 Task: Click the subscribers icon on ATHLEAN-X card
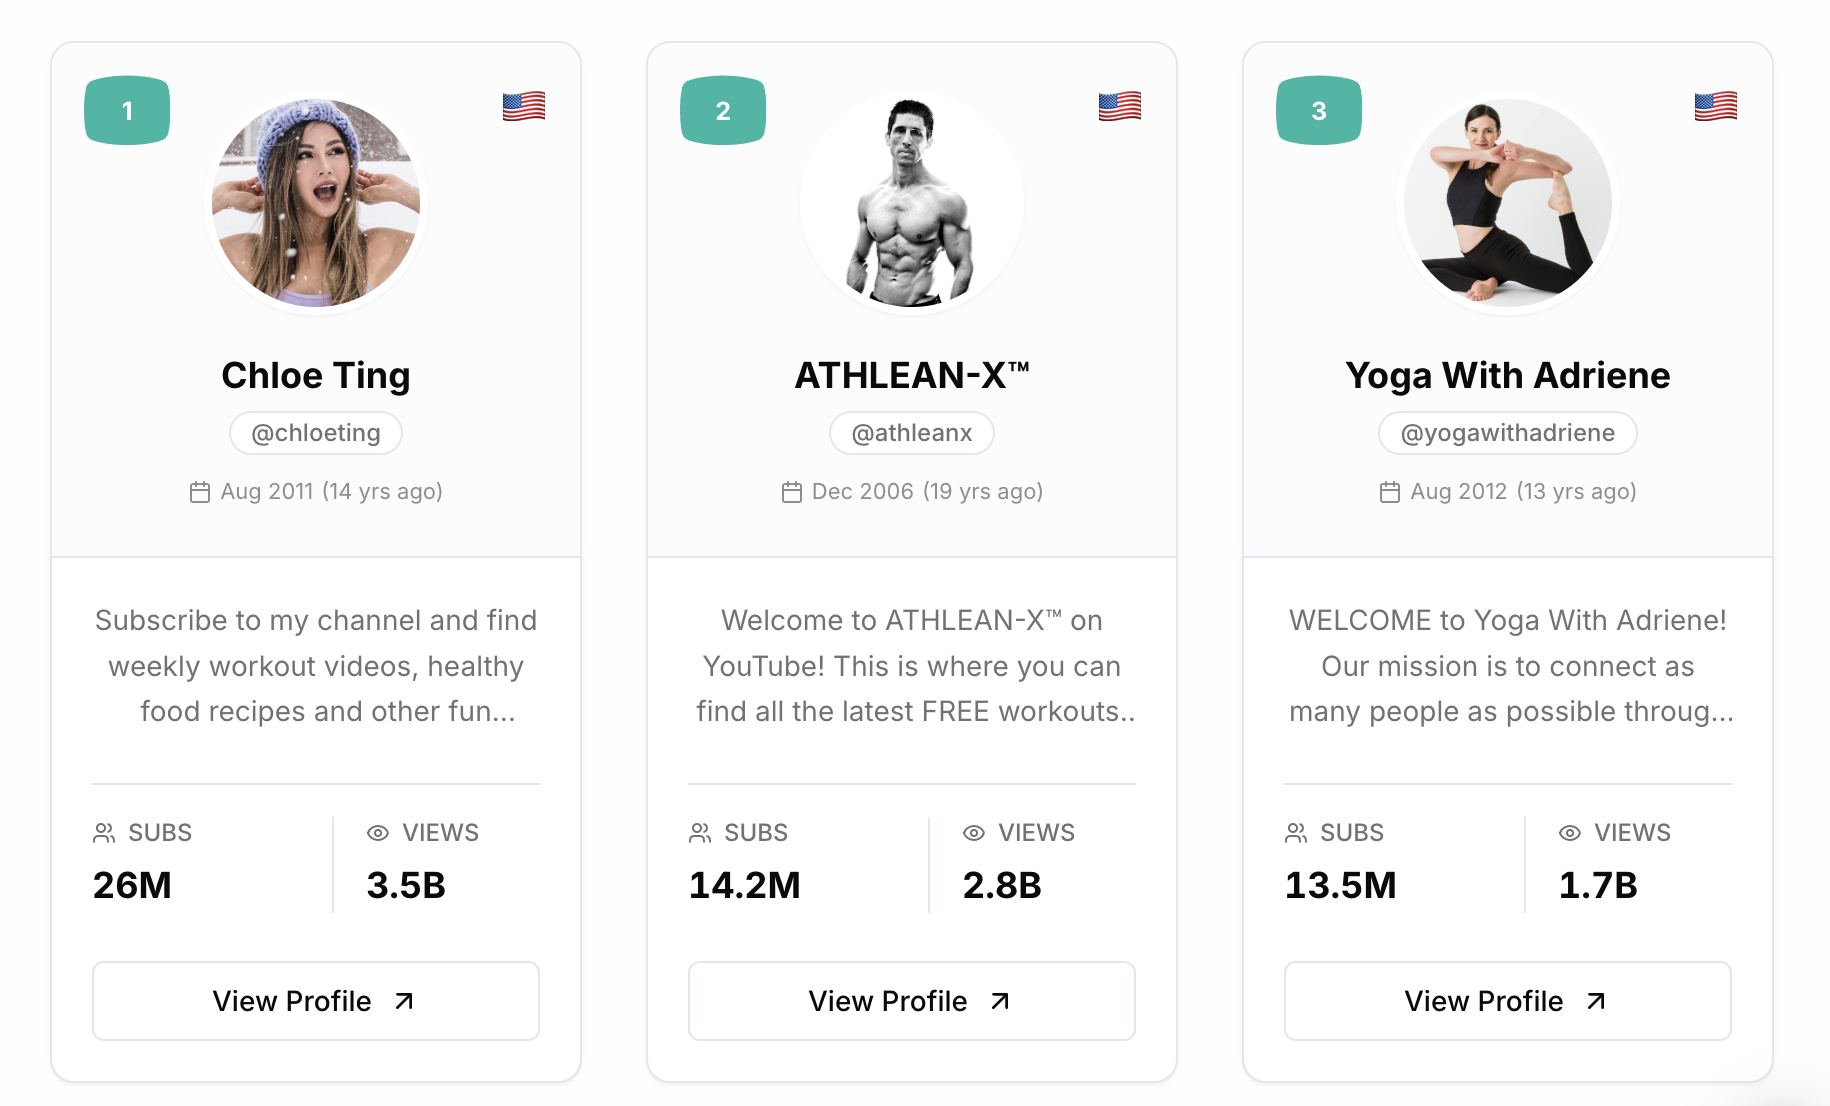(702, 832)
